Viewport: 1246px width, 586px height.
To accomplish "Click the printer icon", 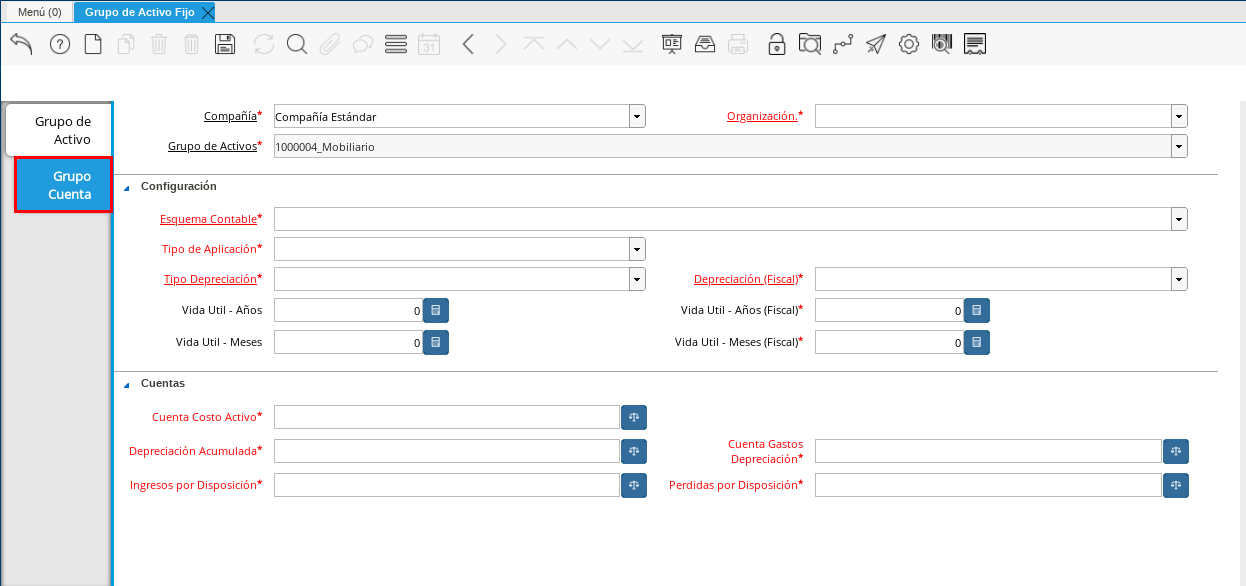I will coord(738,44).
